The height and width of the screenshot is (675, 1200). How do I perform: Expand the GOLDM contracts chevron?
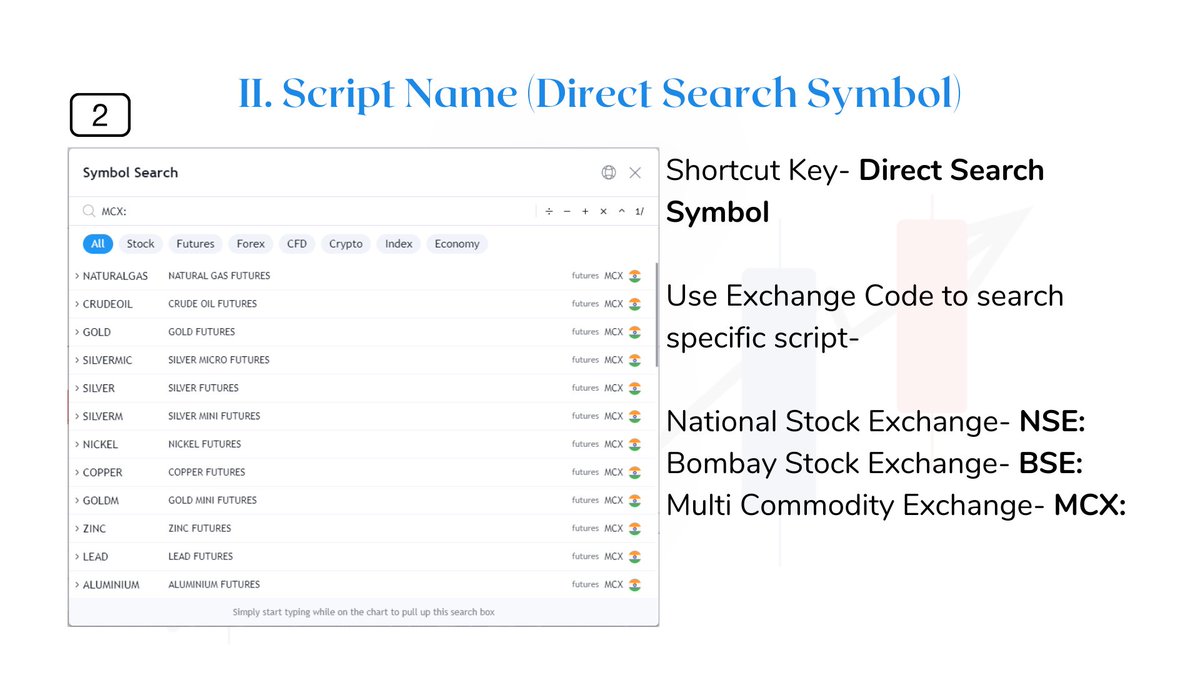click(x=77, y=500)
